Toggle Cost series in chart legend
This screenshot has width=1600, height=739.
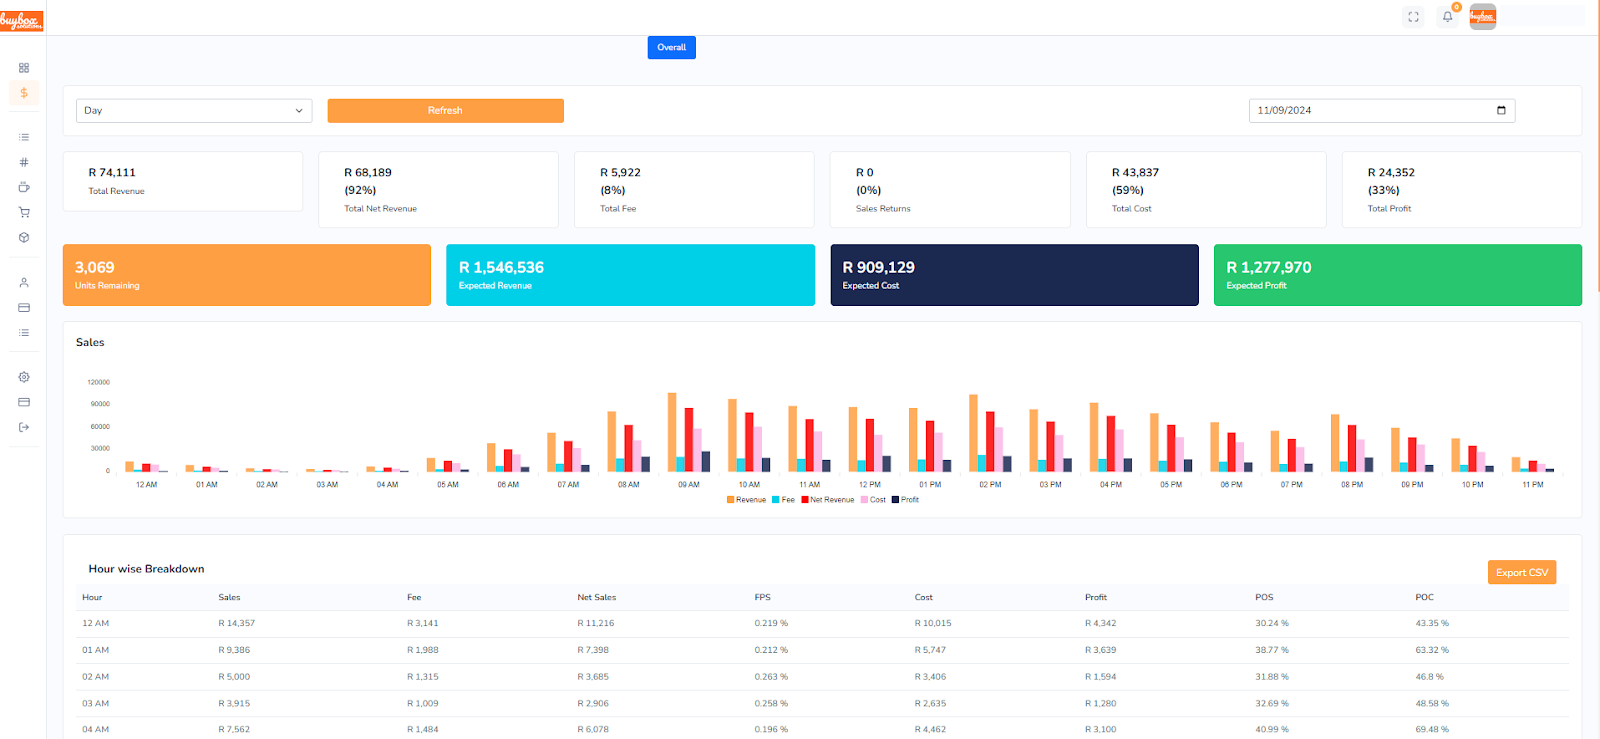pos(873,500)
